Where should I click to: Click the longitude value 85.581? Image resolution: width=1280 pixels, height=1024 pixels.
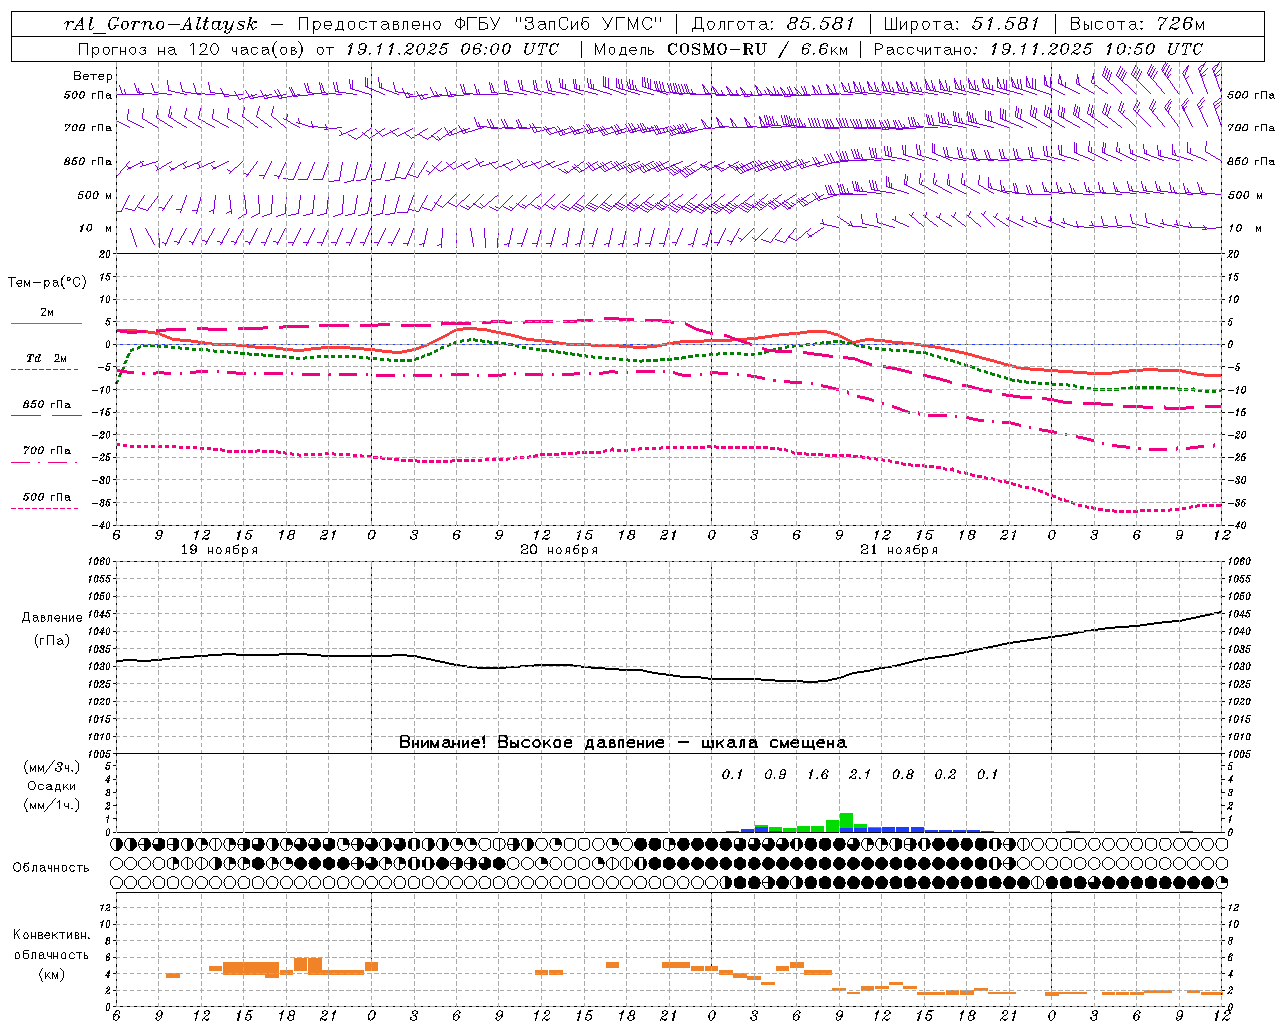click(820, 24)
